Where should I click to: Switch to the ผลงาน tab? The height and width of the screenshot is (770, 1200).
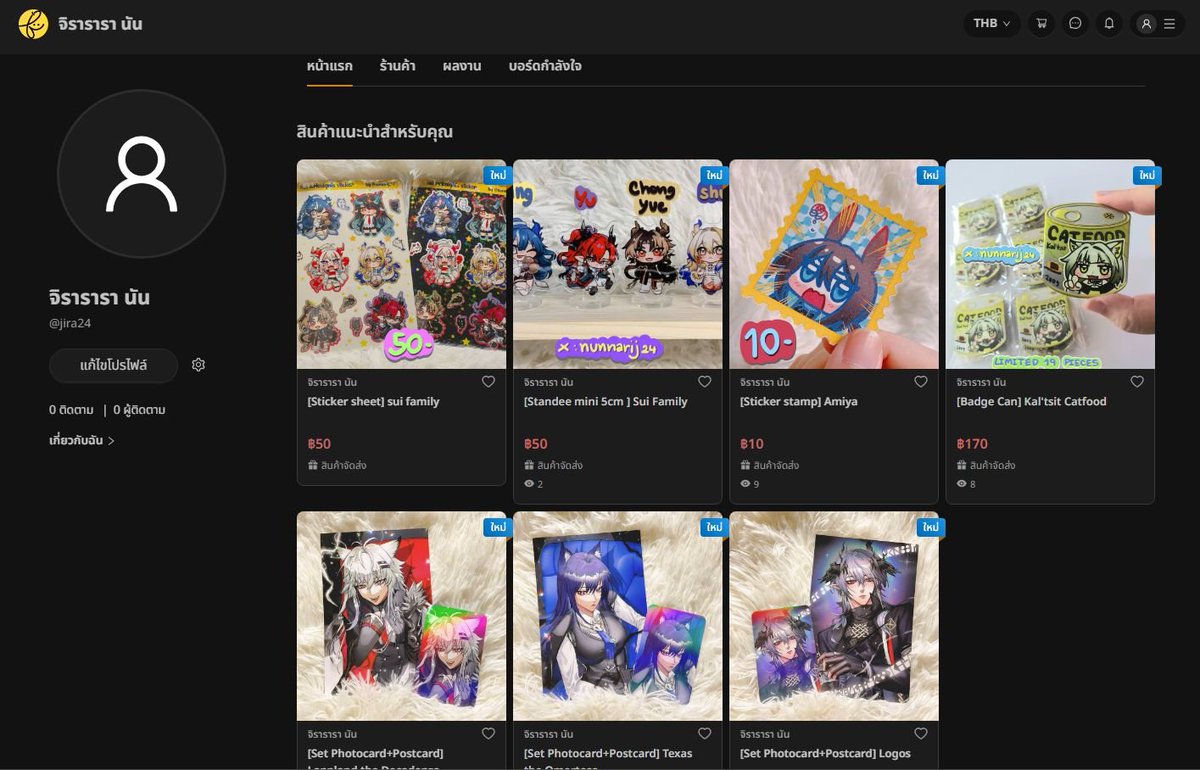click(x=462, y=66)
